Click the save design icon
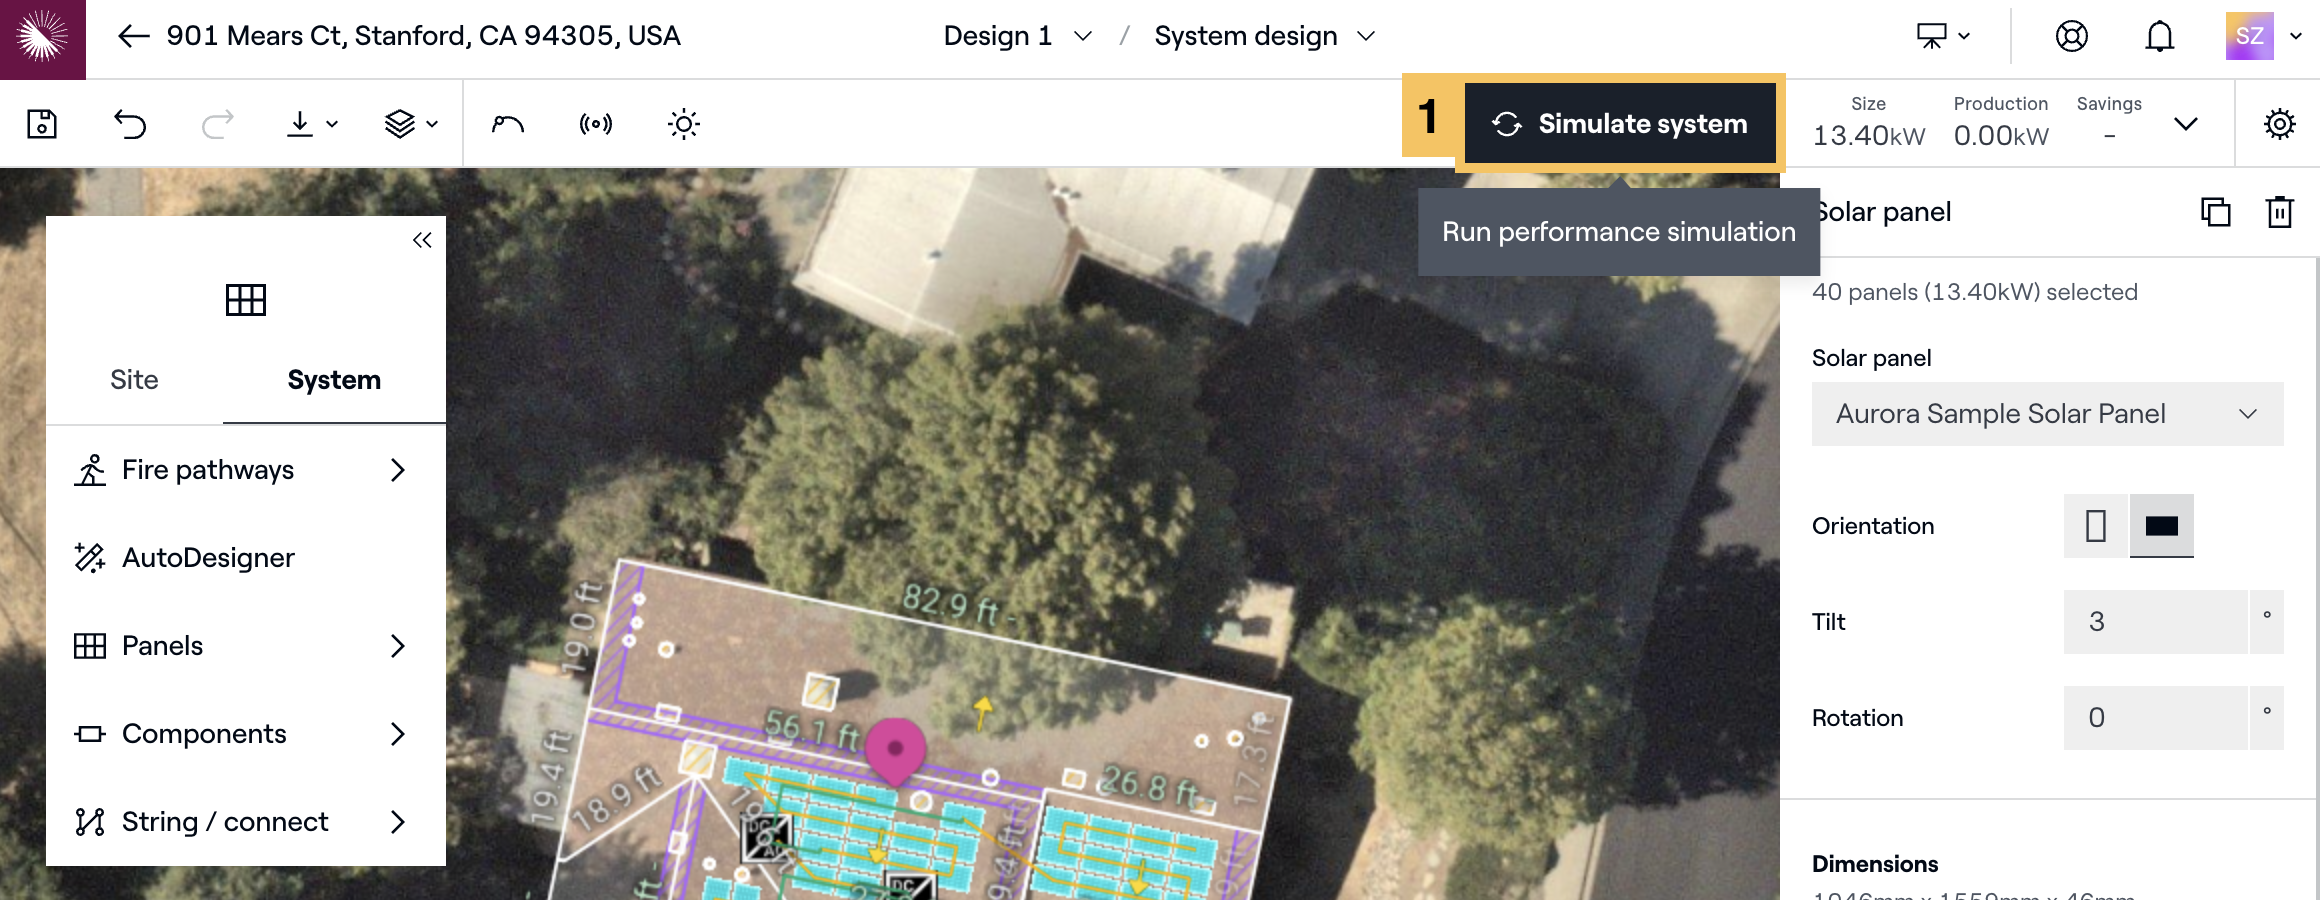2320x900 pixels. pos(42,124)
